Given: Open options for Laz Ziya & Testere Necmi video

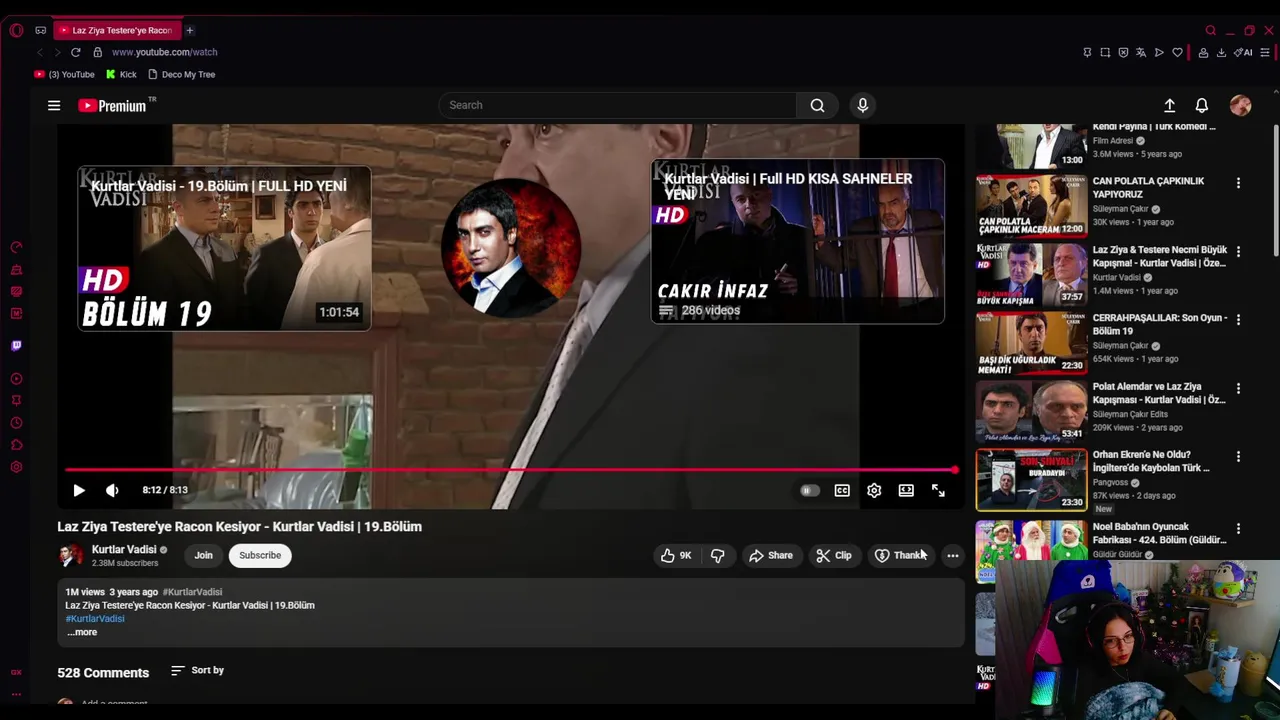Looking at the screenshot, I should [x=1238, y=251].
